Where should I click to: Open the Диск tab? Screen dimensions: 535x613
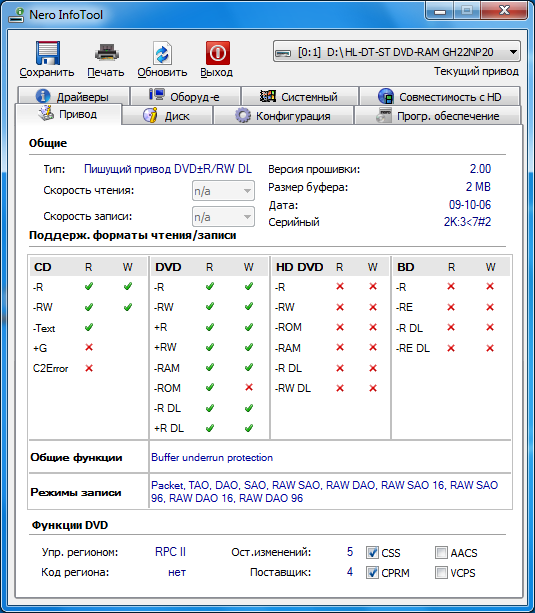click(167, 116)
